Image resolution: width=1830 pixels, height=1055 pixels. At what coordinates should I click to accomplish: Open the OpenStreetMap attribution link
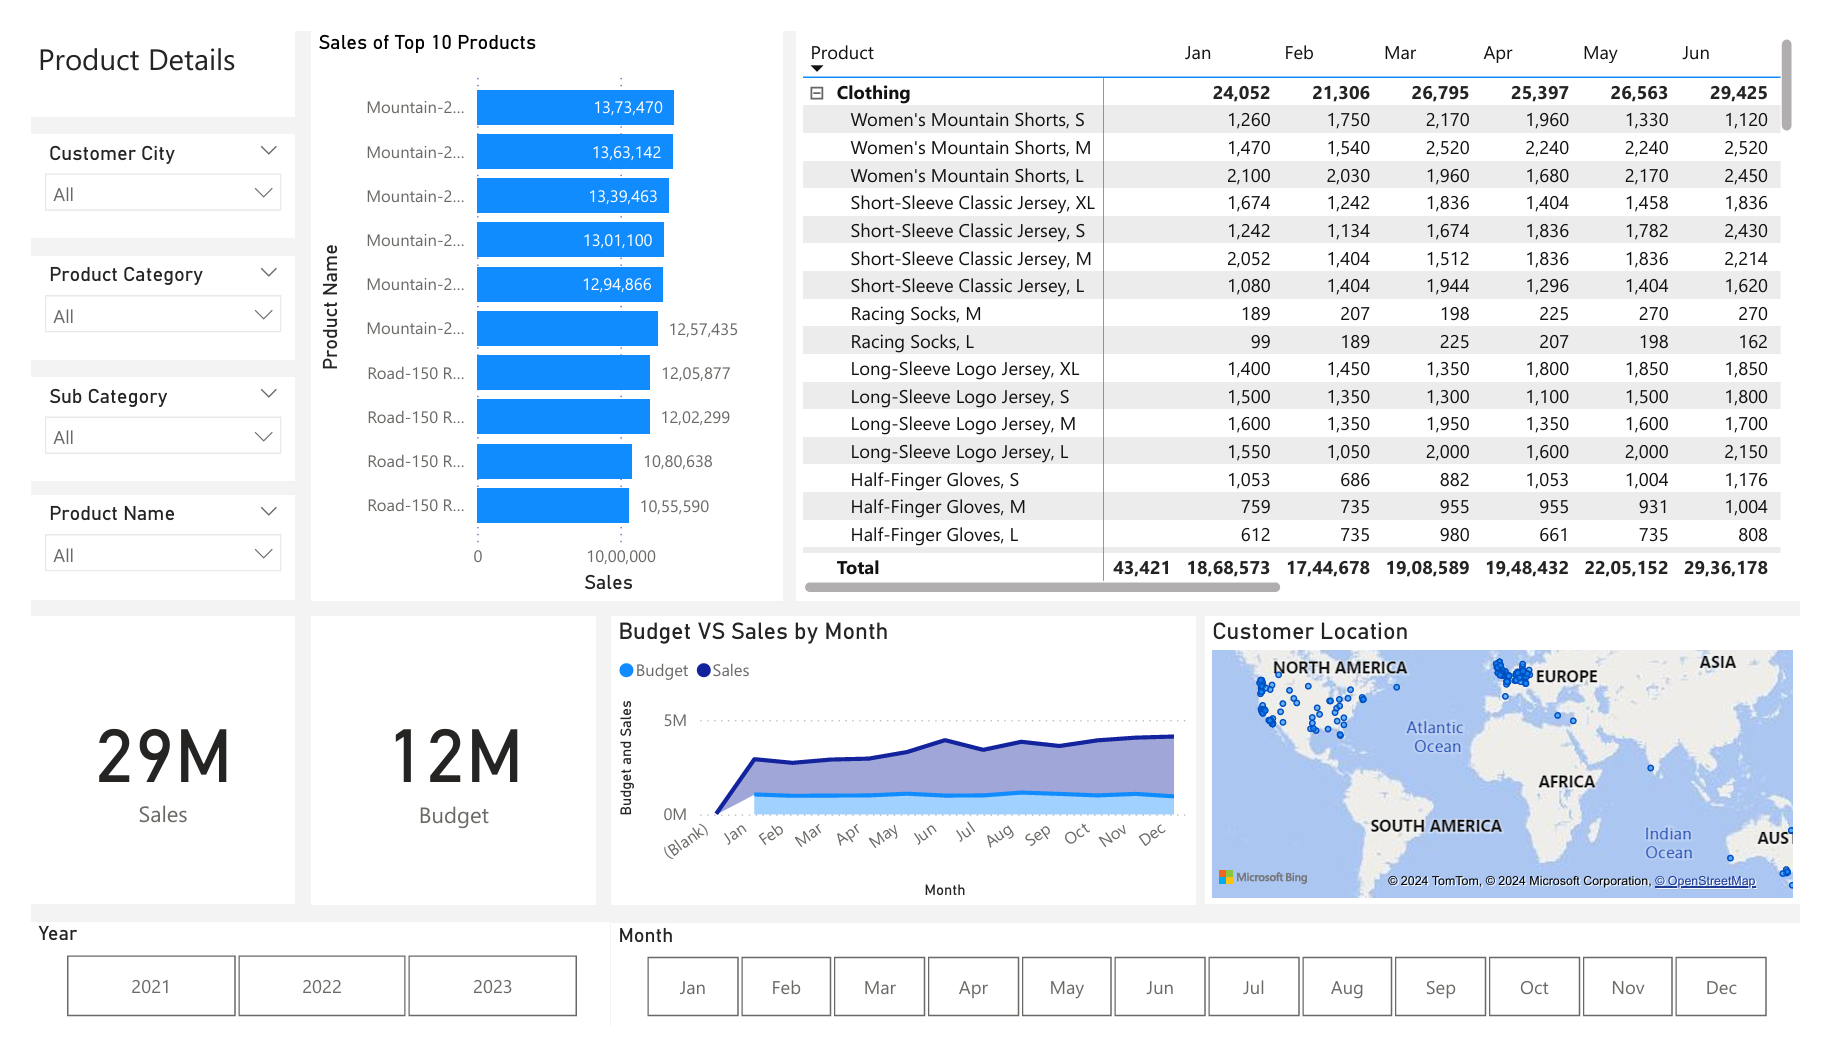pyautogui.click(x=1704, y=881)
